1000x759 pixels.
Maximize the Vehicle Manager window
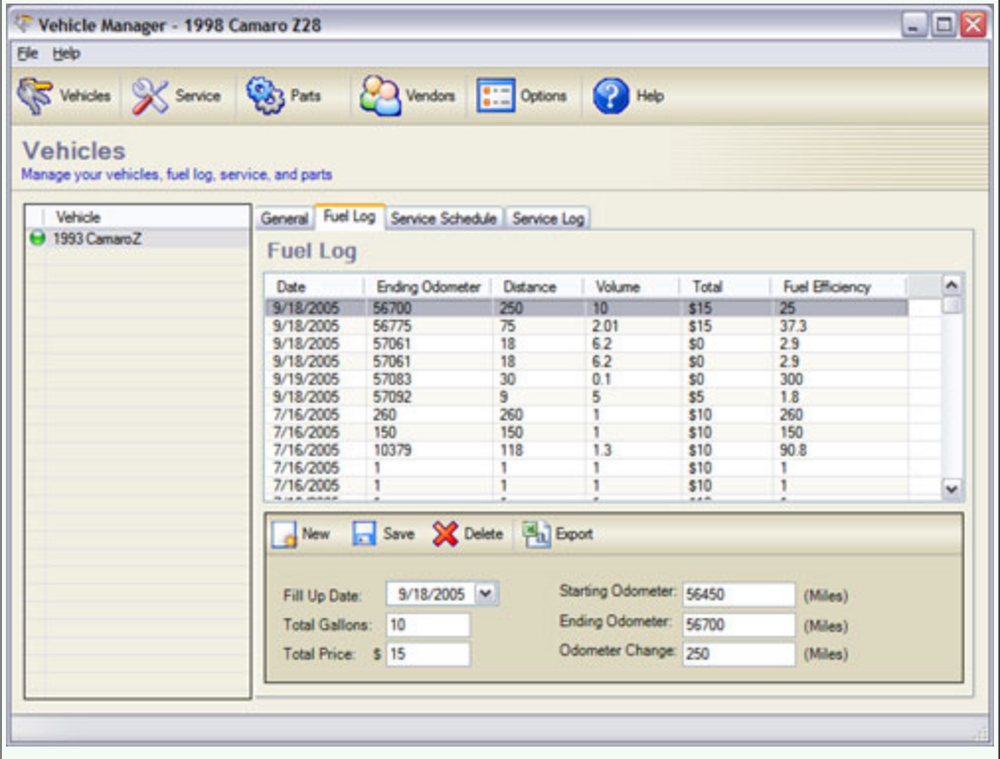pyautogui.click(x=943, y=25)
